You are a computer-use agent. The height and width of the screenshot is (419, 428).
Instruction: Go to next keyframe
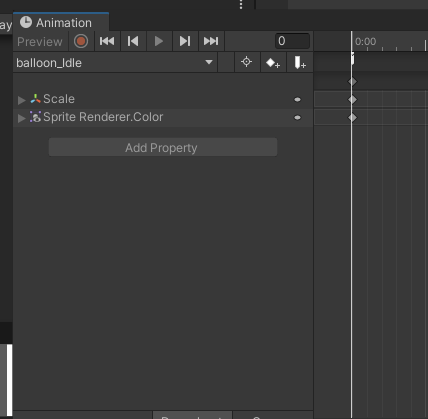point(185,41)
